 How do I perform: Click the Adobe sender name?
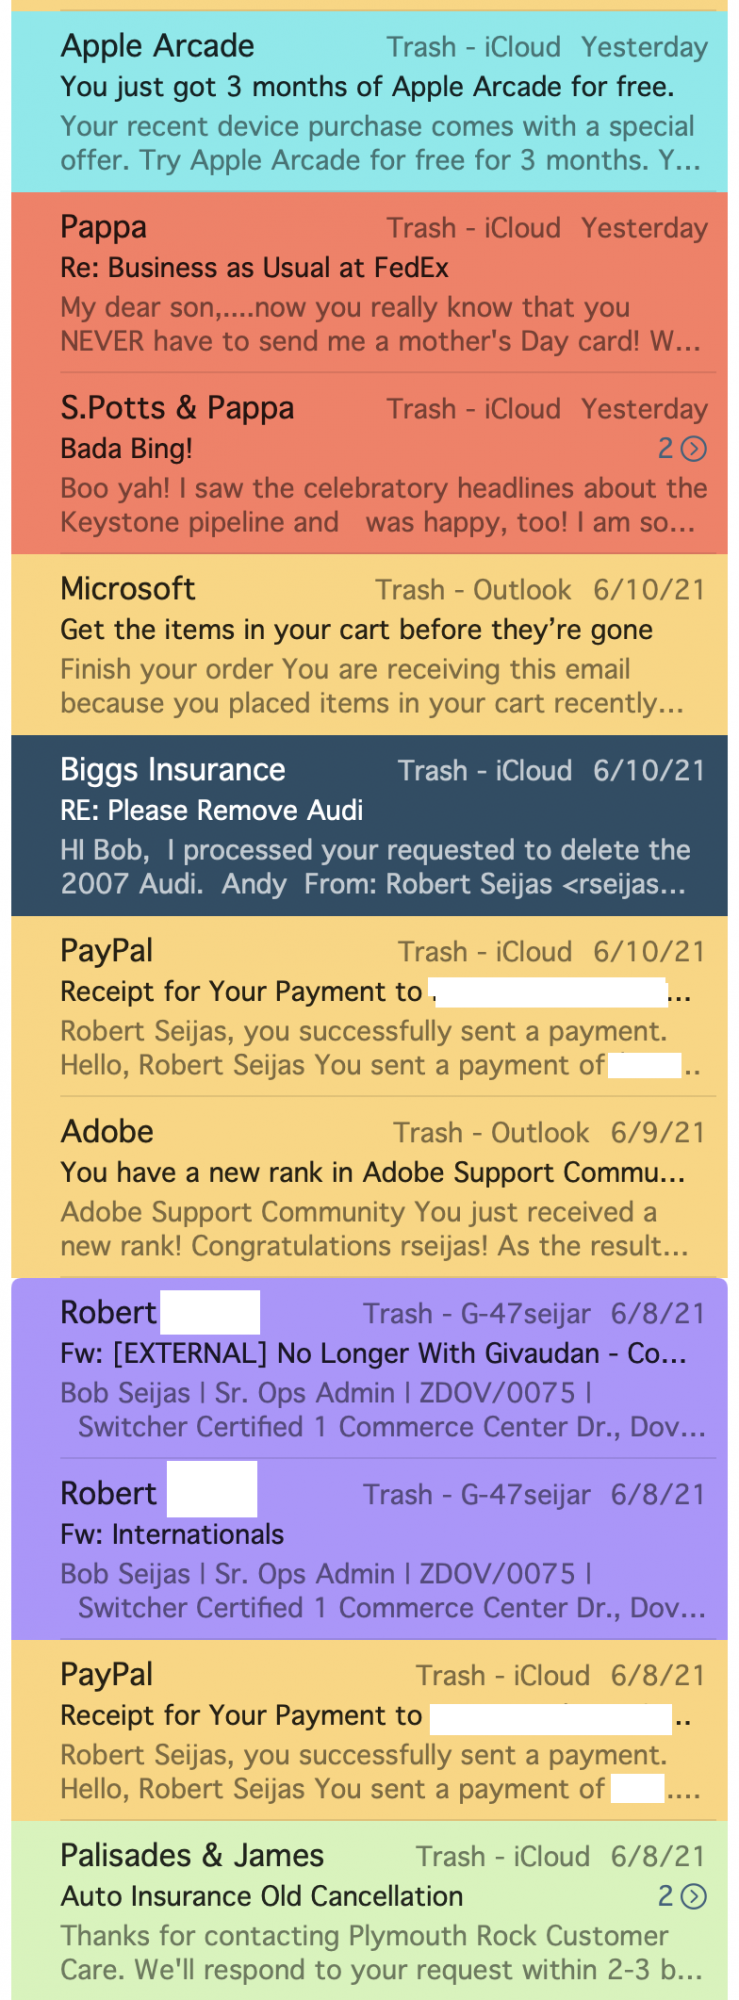point(107,1132)
